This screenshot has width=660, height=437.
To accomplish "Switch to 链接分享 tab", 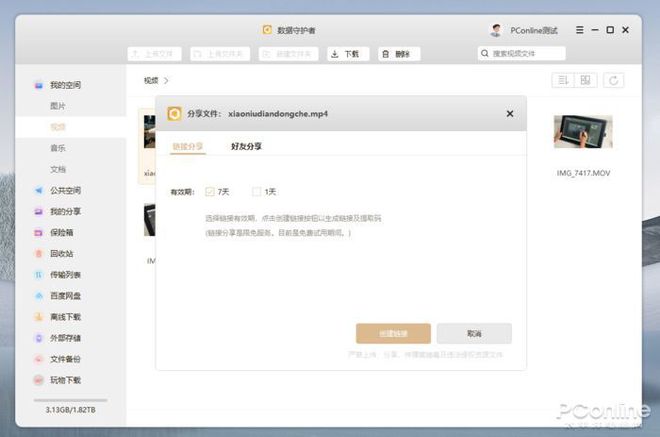I will click(188, 146).
